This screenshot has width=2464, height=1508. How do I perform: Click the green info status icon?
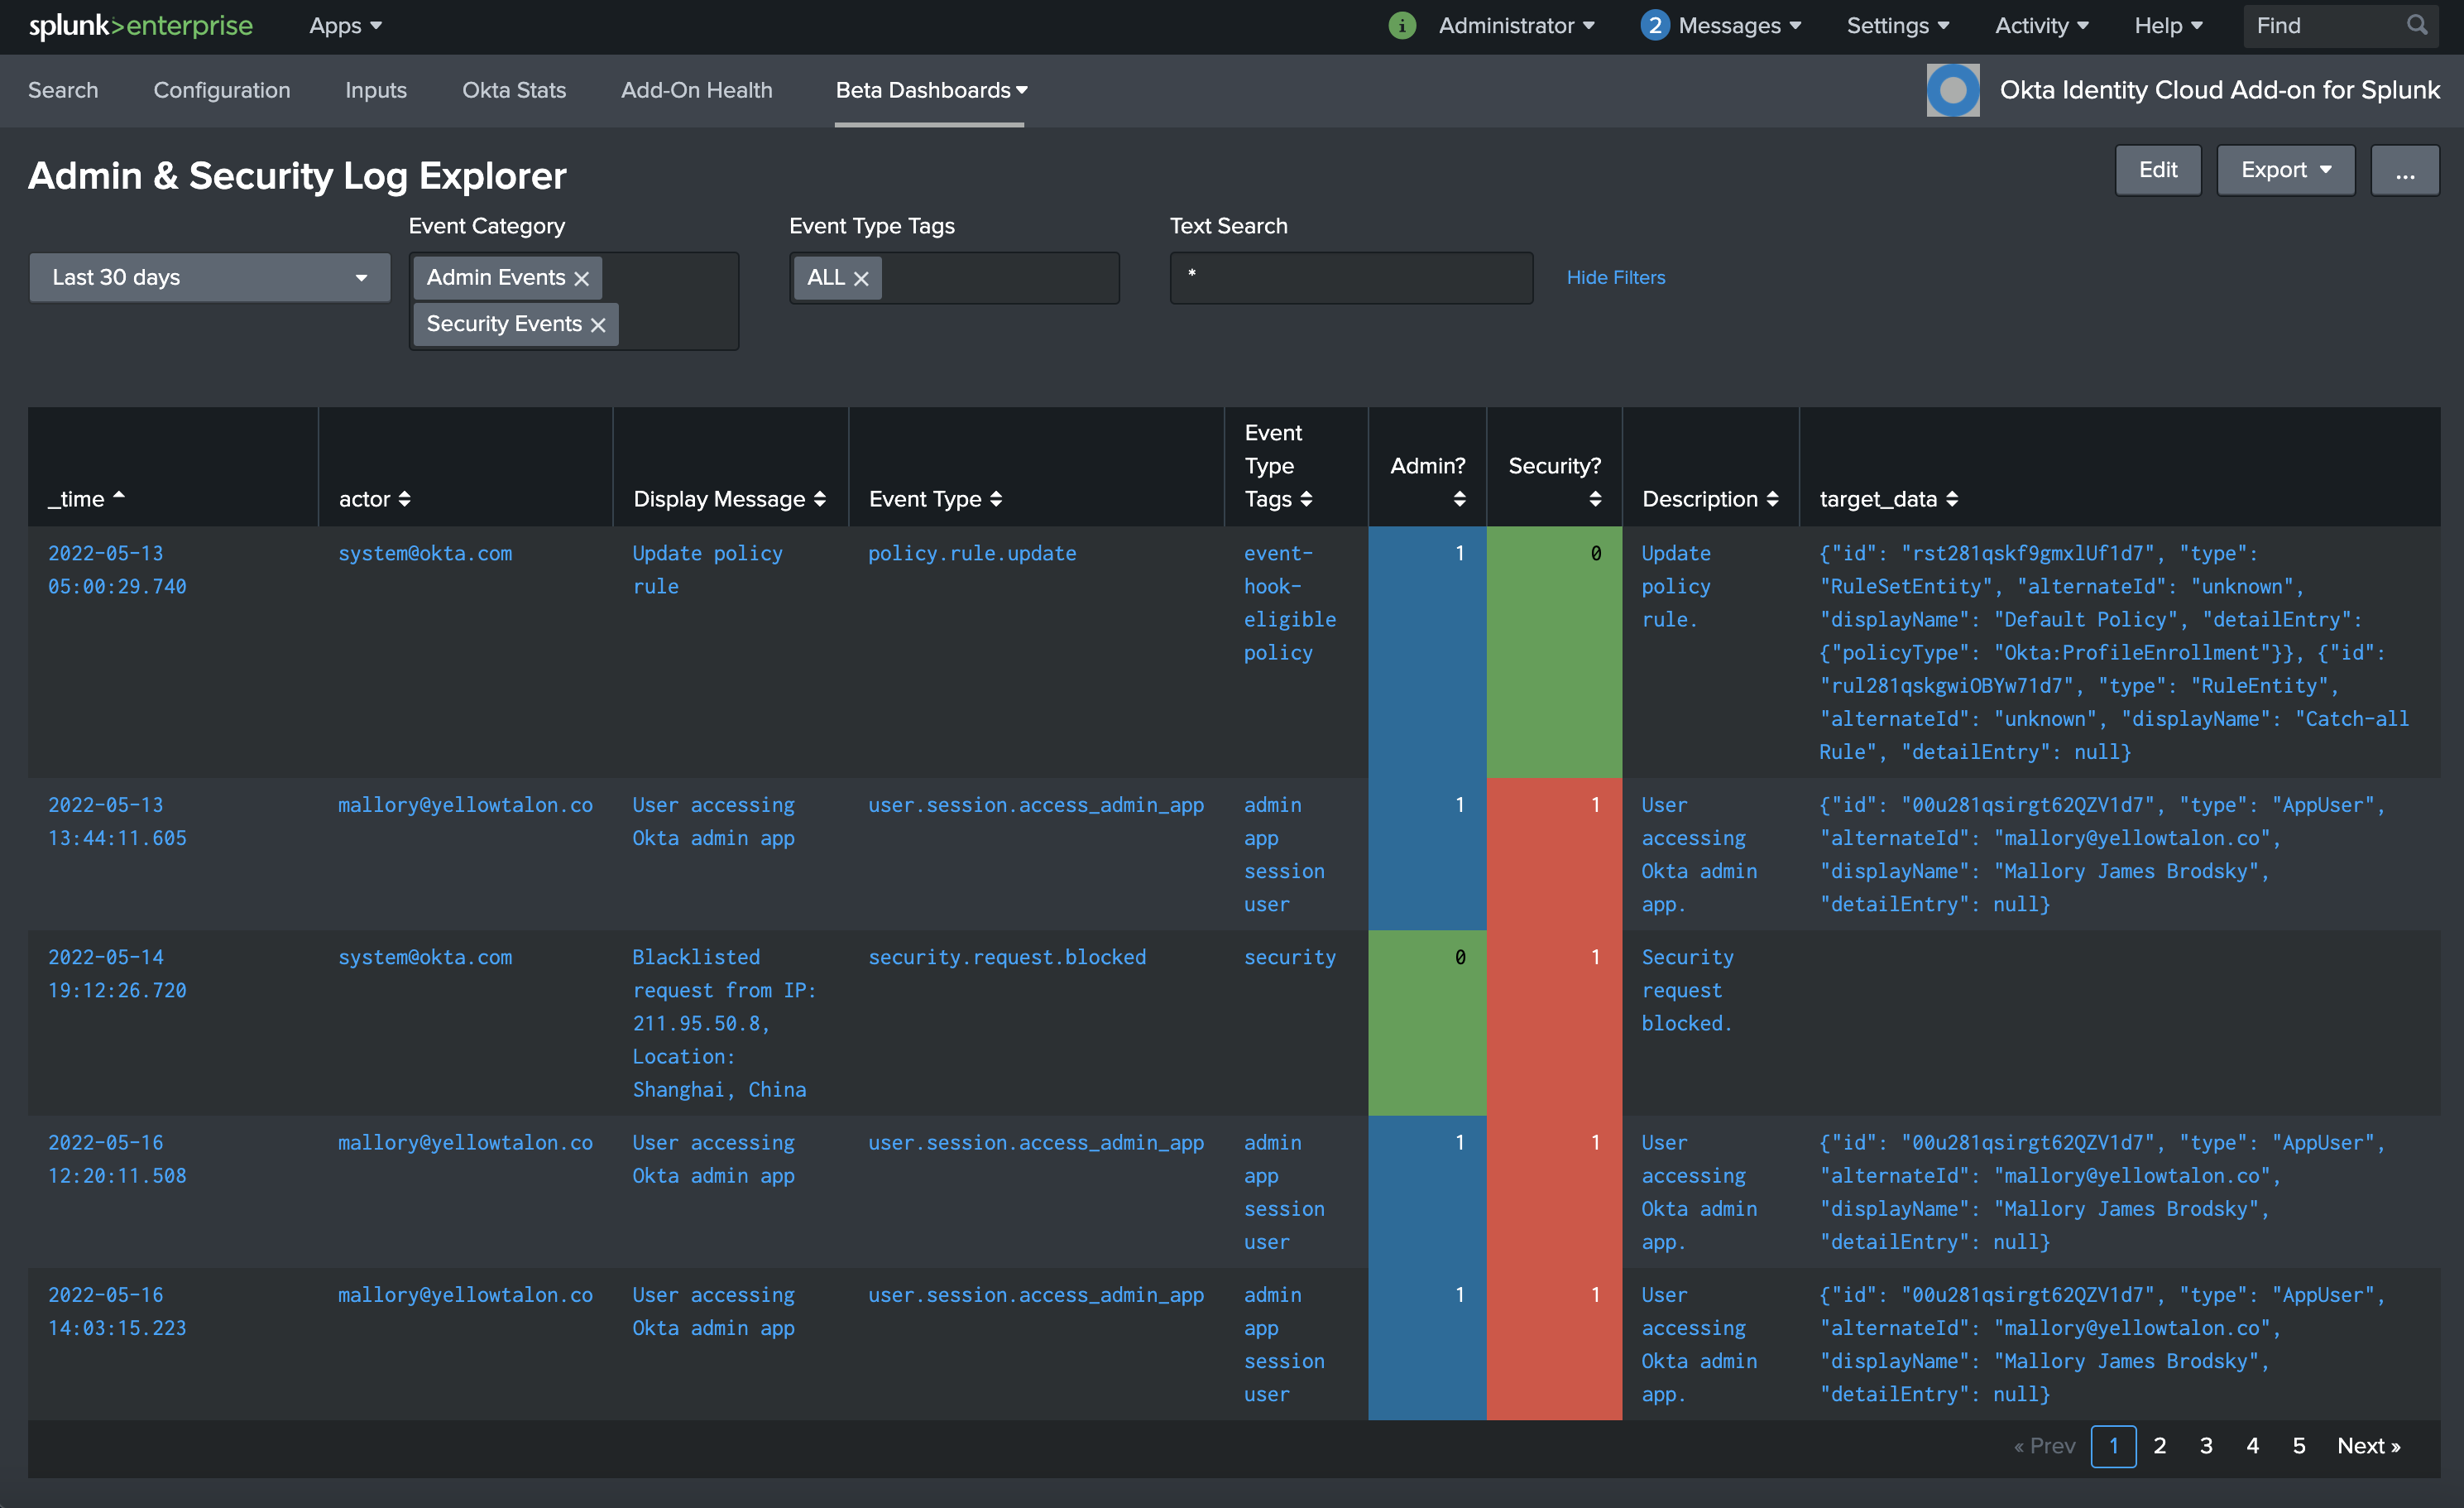click(x=1402, y=26)
